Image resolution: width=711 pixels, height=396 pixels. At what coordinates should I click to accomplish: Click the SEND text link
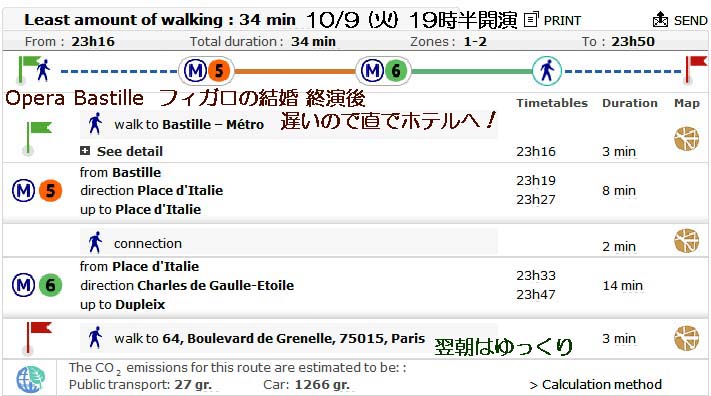point(691,21)
